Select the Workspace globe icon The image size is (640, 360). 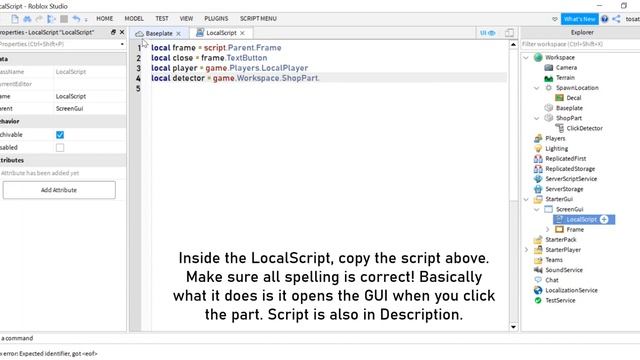pos(538,58)
